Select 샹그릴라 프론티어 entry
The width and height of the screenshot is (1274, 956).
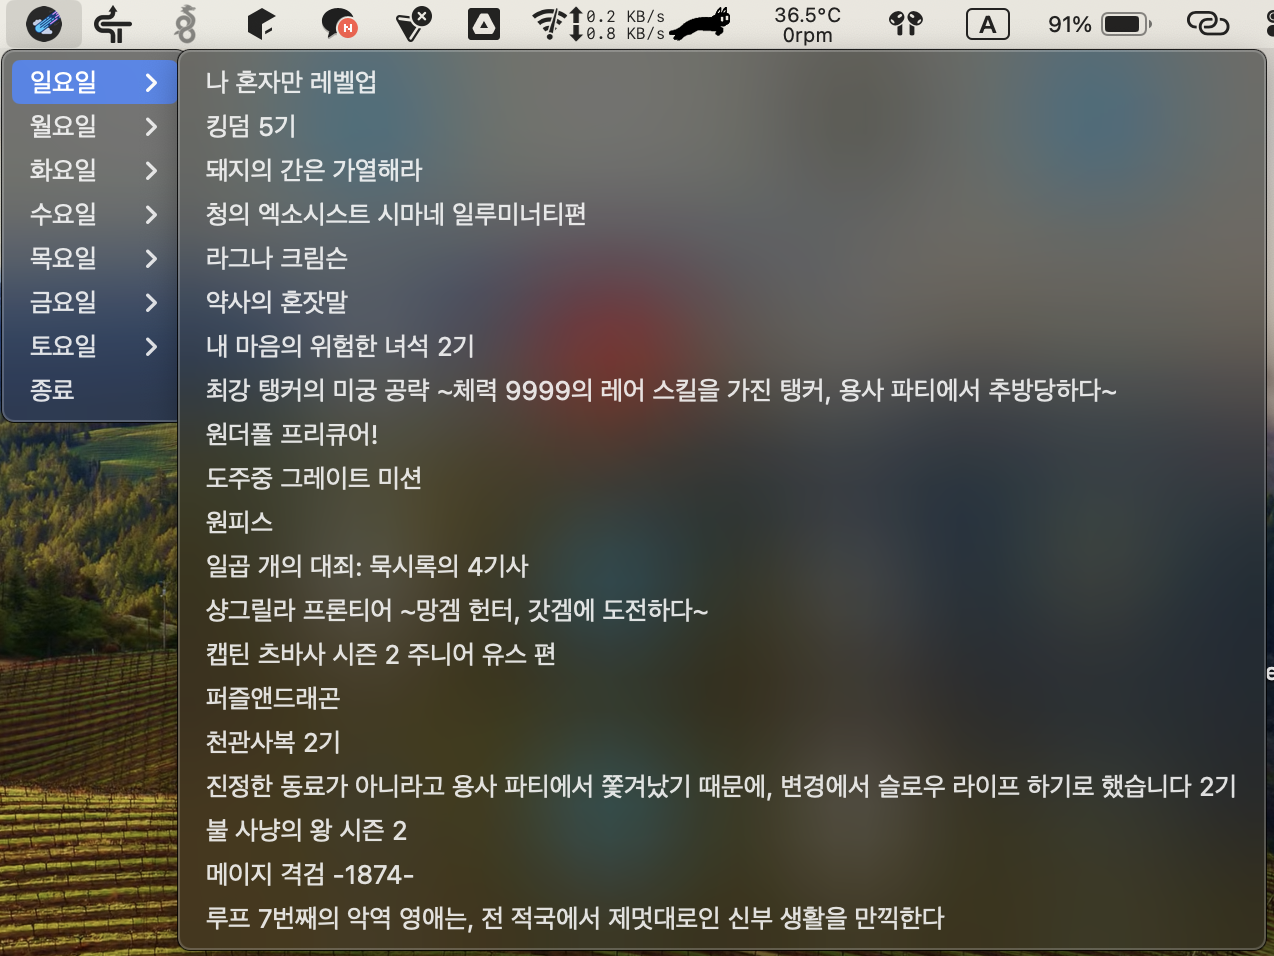click(x=721, y=610)
